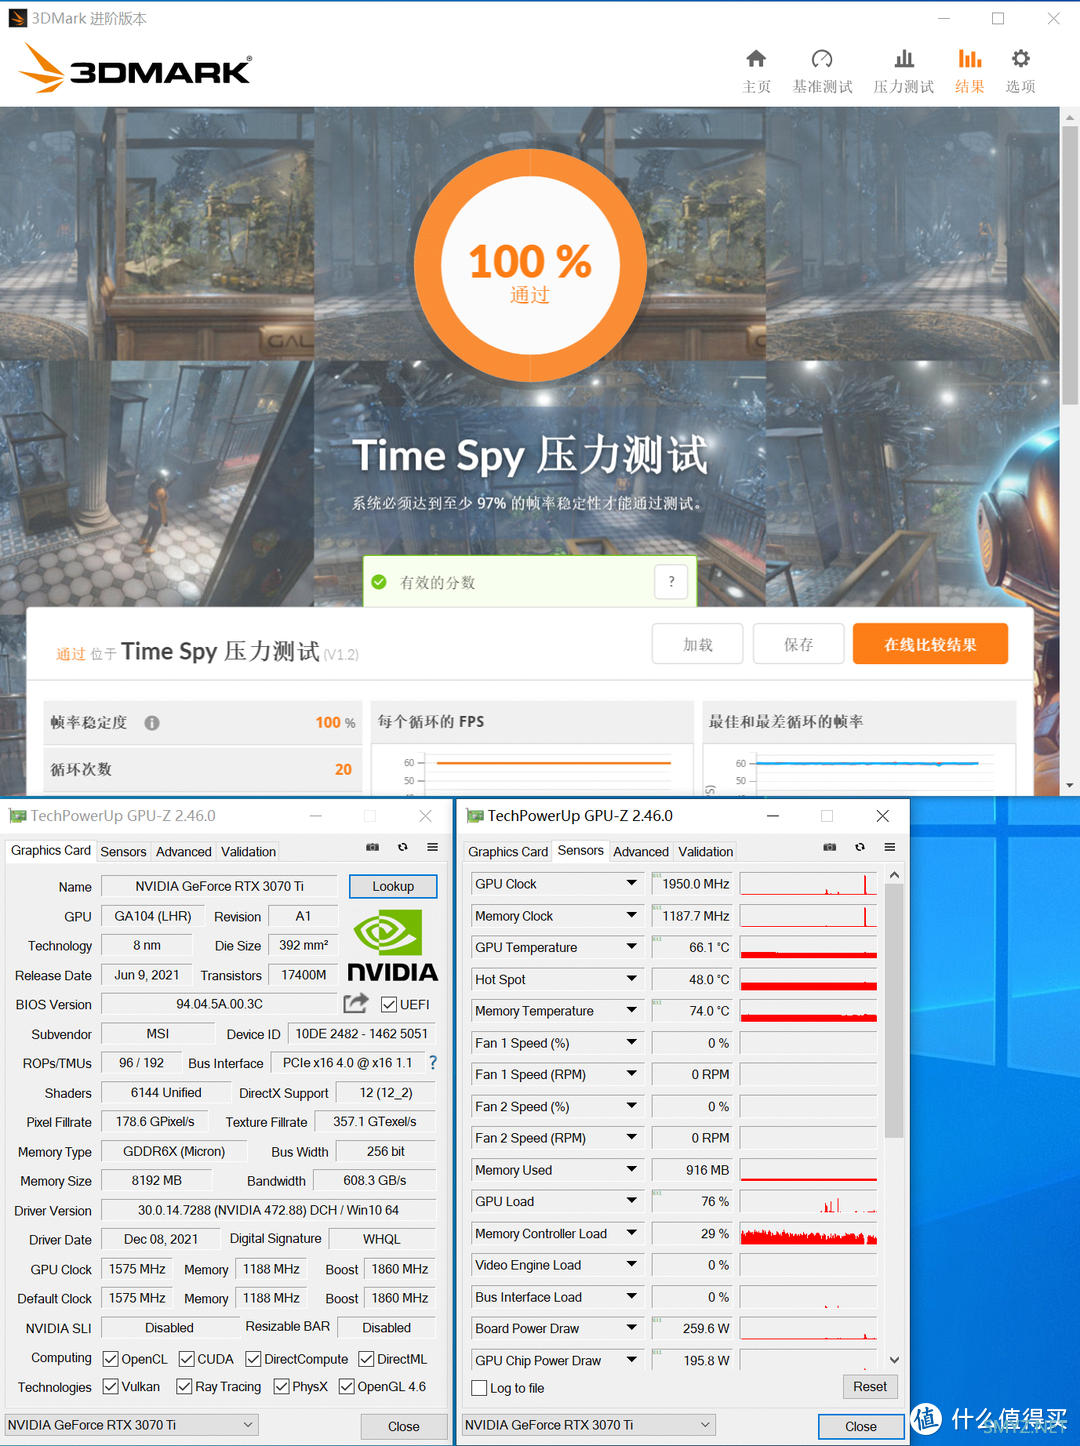Image resolution: width=1080 pixels, height=1446 pixels.
Task: Click the screenshot camera icon in GPU-Z Sensors window
Action: tap(830, 847)
